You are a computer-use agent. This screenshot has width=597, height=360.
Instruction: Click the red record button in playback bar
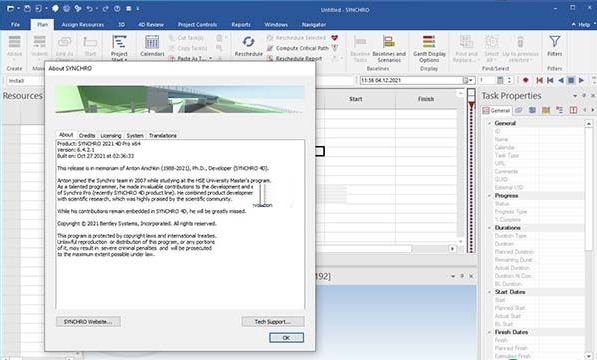pos(526,80)
